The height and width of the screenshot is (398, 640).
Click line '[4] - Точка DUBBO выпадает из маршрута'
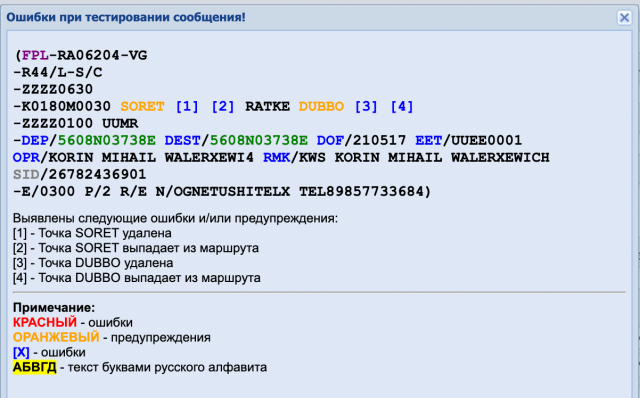tap(137, 278)
